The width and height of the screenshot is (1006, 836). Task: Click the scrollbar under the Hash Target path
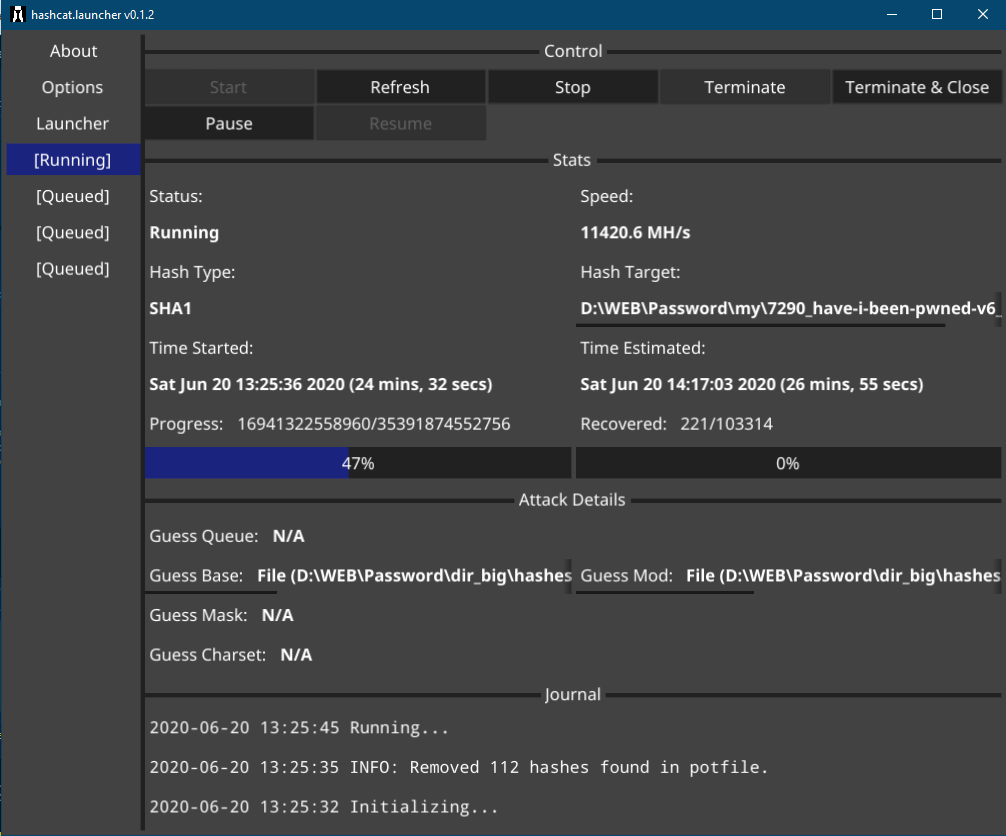pos(760,325)
